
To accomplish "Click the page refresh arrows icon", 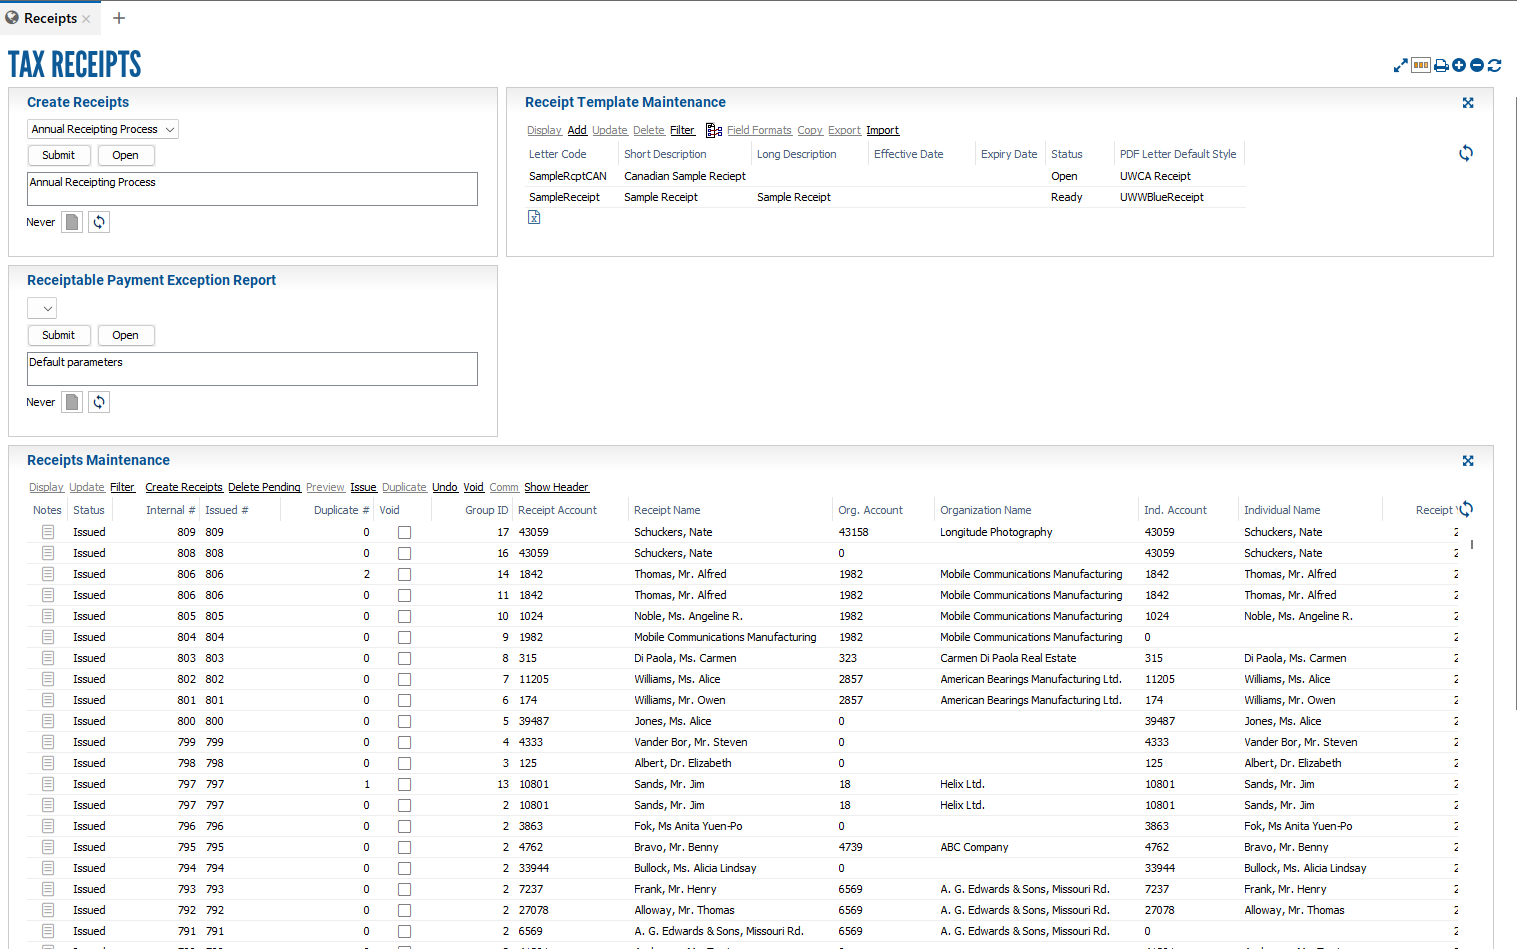I will [1495, 65].
